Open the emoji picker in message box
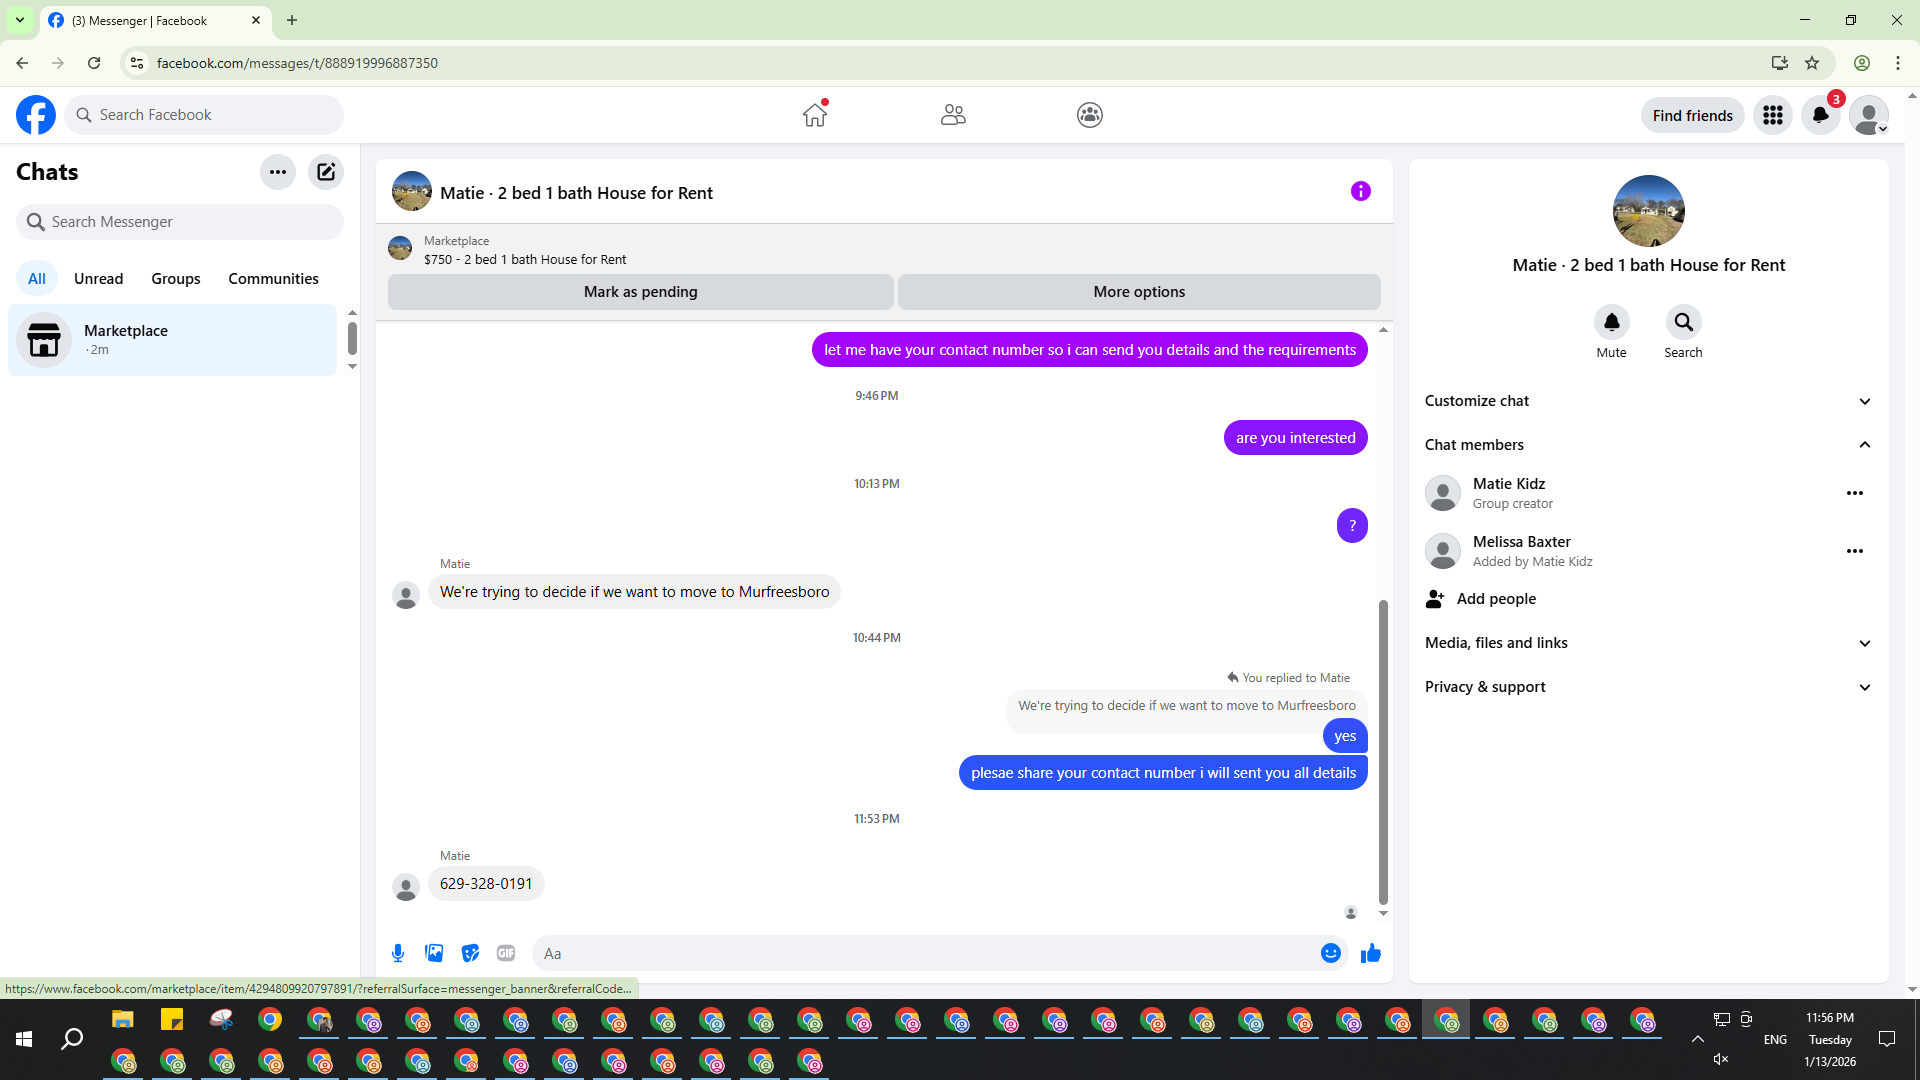This screenshot has height=1080, width=1920. click(x=1330, y=953)
